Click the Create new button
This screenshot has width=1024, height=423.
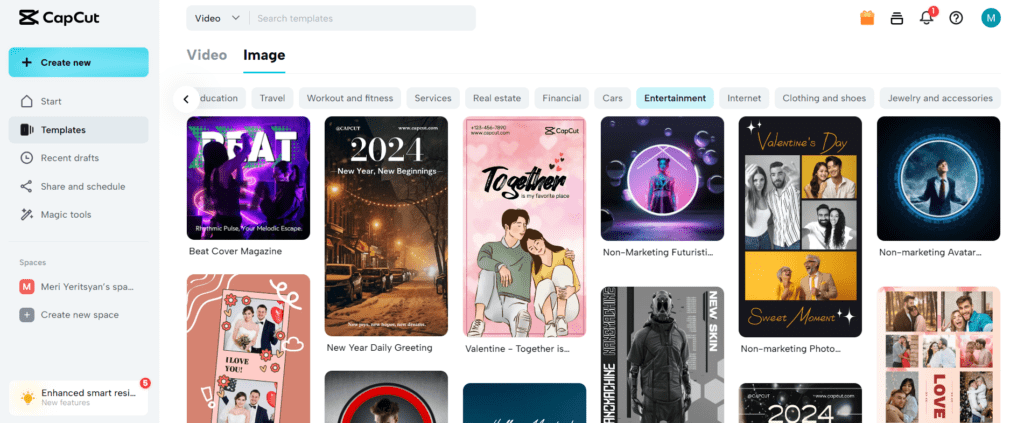click(78, 63)
